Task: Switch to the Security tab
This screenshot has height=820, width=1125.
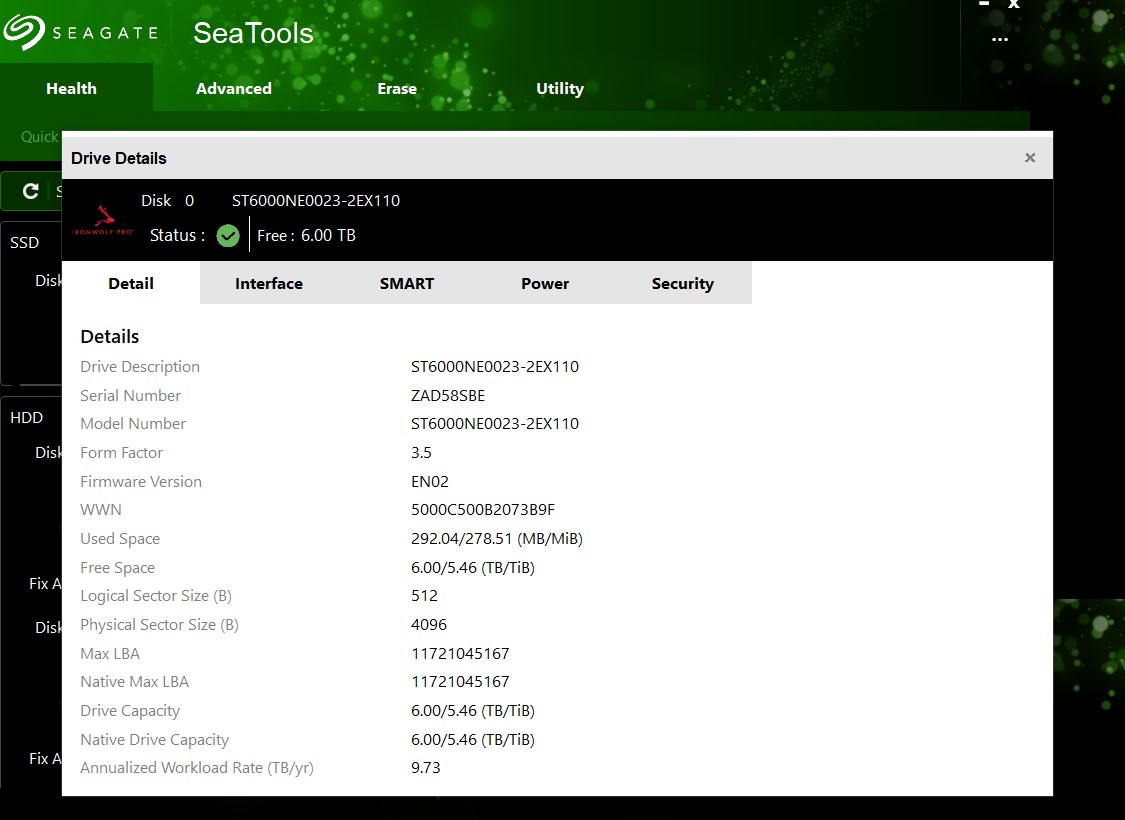Action: pos(683,284)
